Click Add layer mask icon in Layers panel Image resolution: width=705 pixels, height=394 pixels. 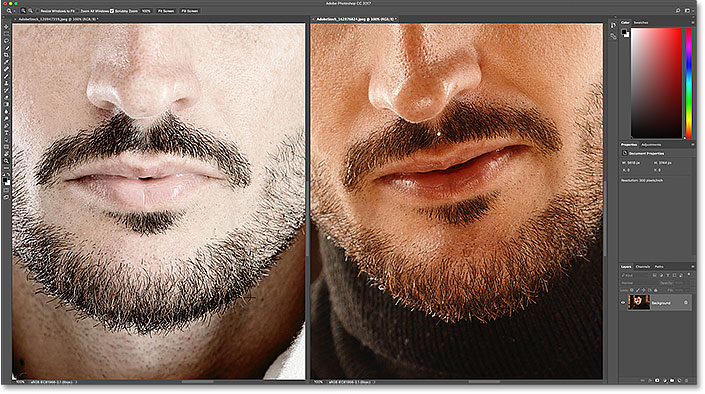click(657, 381)
